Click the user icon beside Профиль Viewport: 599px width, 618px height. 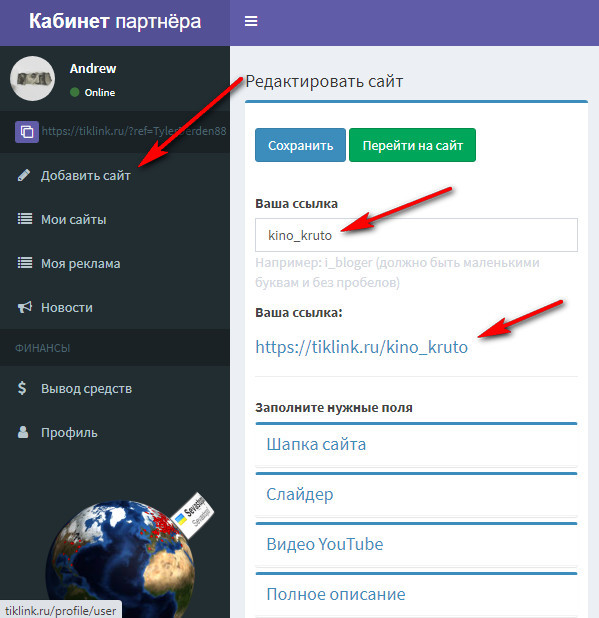pos(23,432)
